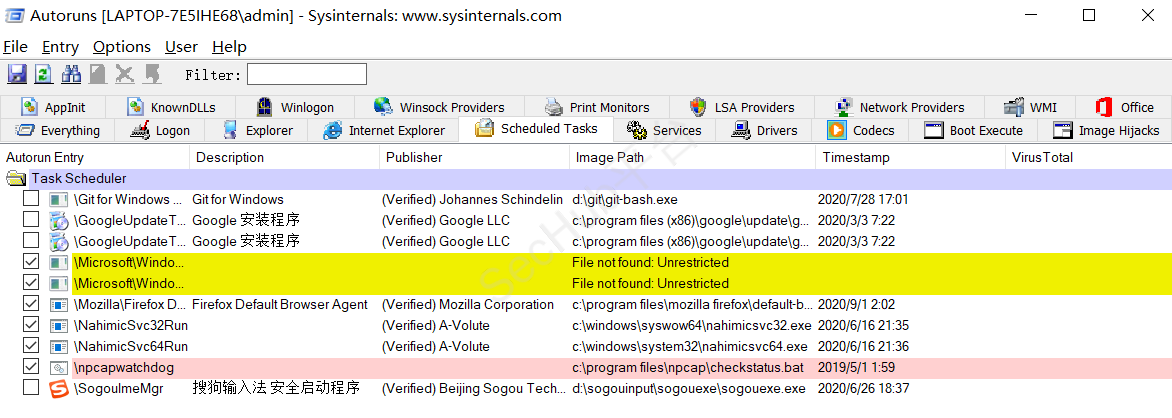The width and height of the screenshot is (1172, 418).
Task: Click timestamp 2019/5/1 1:59
Action: (x=857, y=367)
